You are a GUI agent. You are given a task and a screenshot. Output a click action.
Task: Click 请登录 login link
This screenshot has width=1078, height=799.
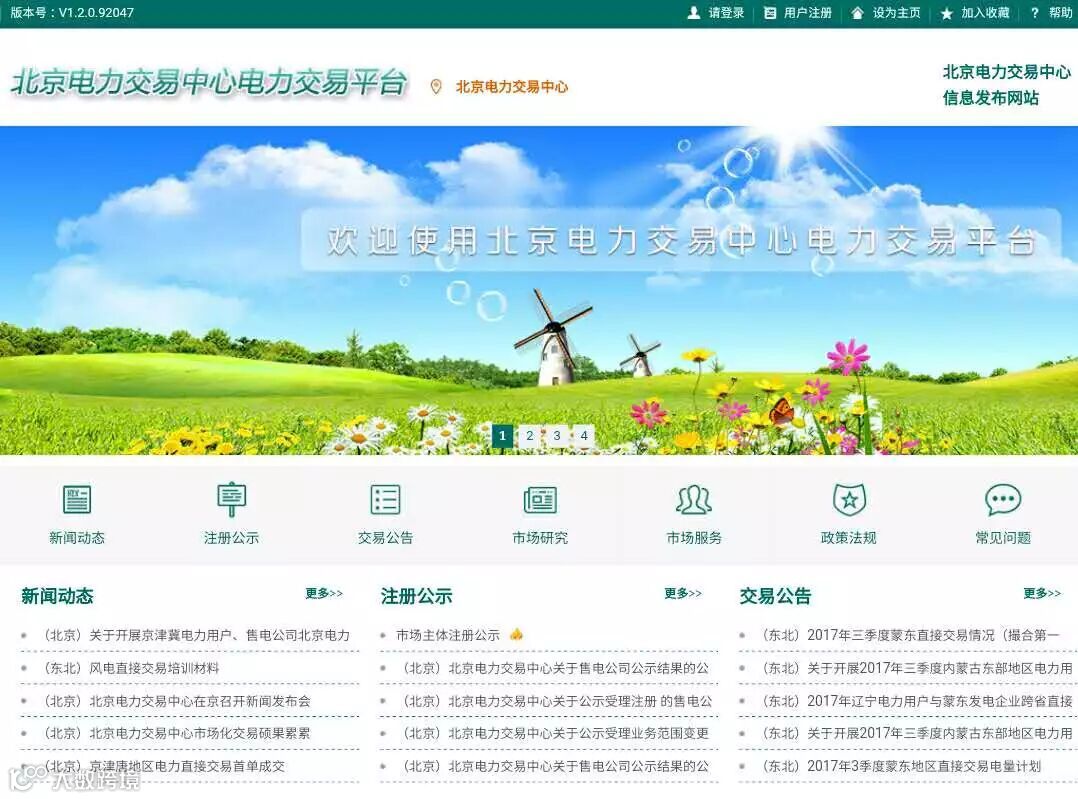pos(727,12)
